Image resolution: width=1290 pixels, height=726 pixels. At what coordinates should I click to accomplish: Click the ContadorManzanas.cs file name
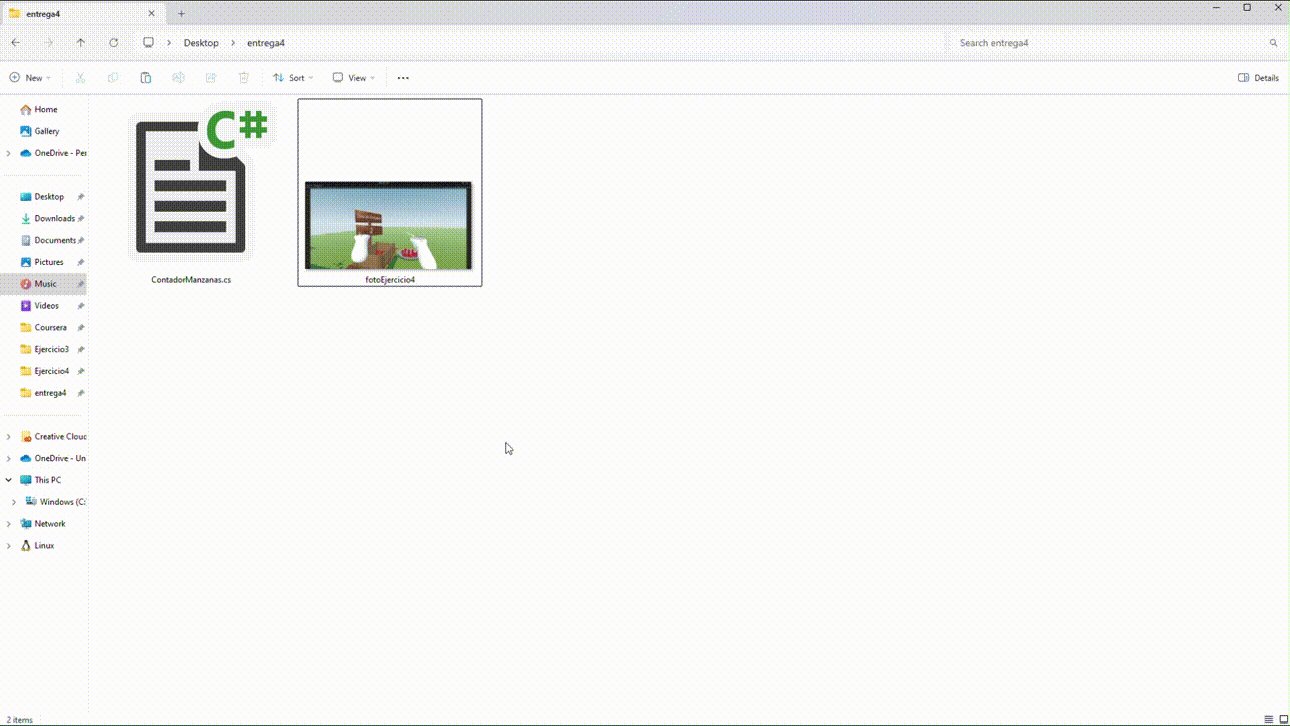pyautogui.click(x=191, y=280)
